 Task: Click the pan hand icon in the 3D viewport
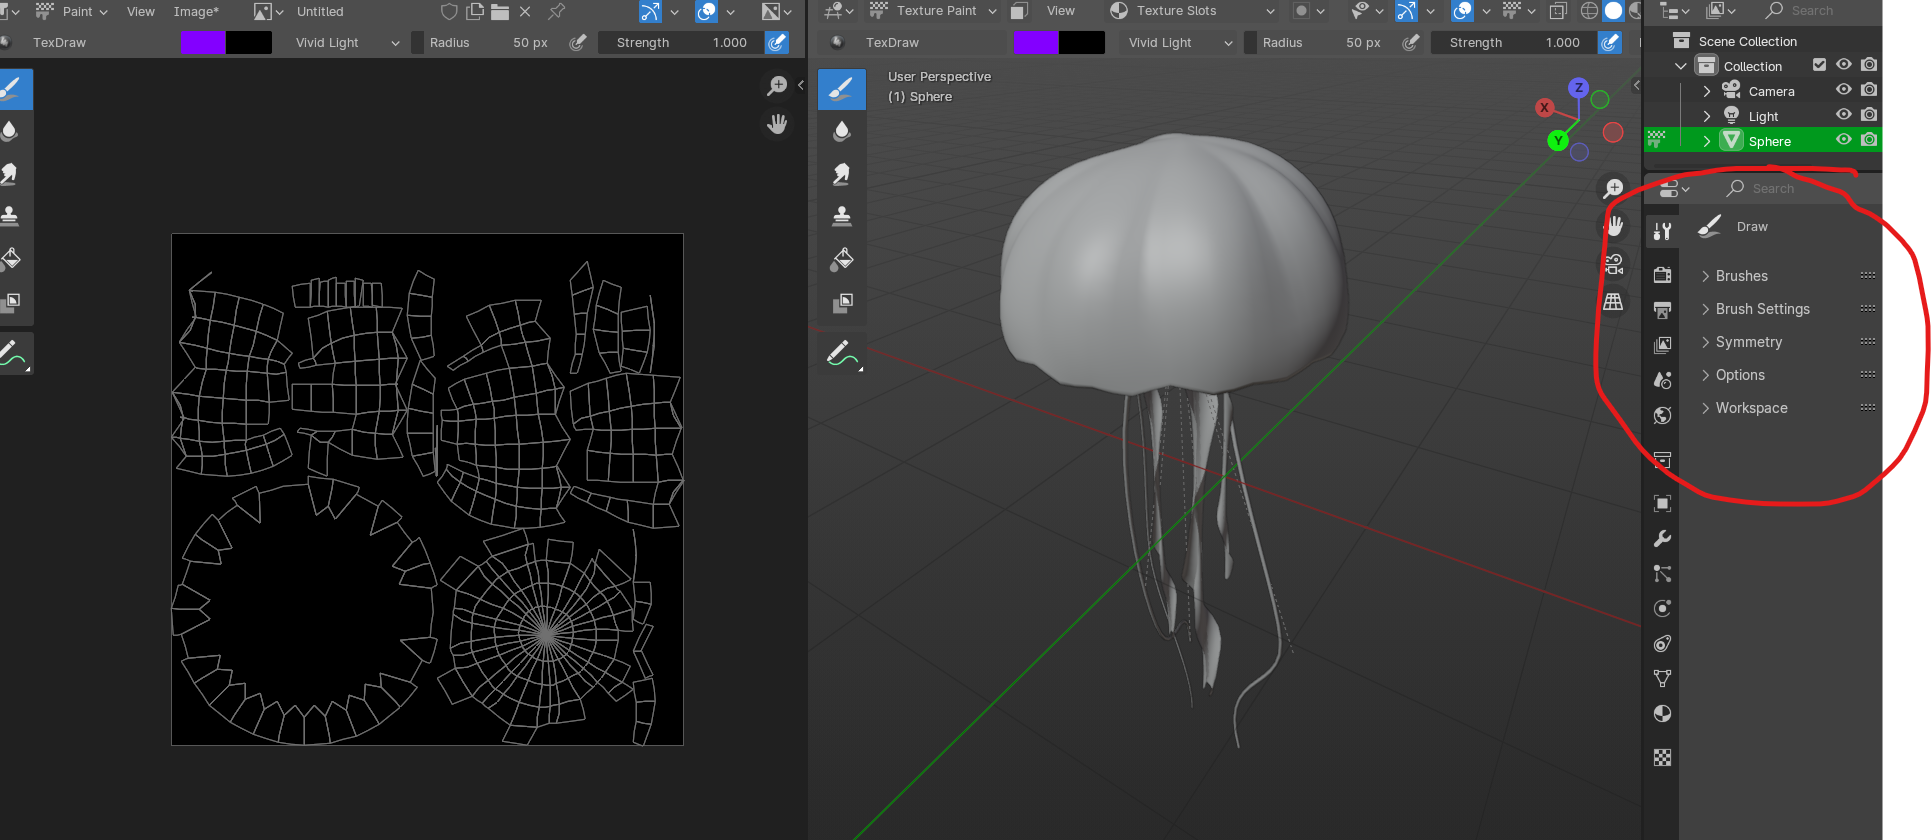click(1614, 227)
